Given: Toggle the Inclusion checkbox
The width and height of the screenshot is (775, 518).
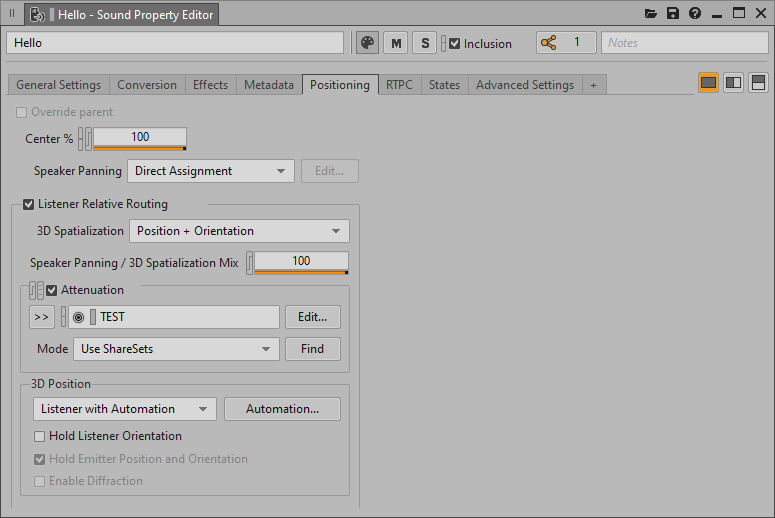Looking at the screenshot, I should [455, 44].
